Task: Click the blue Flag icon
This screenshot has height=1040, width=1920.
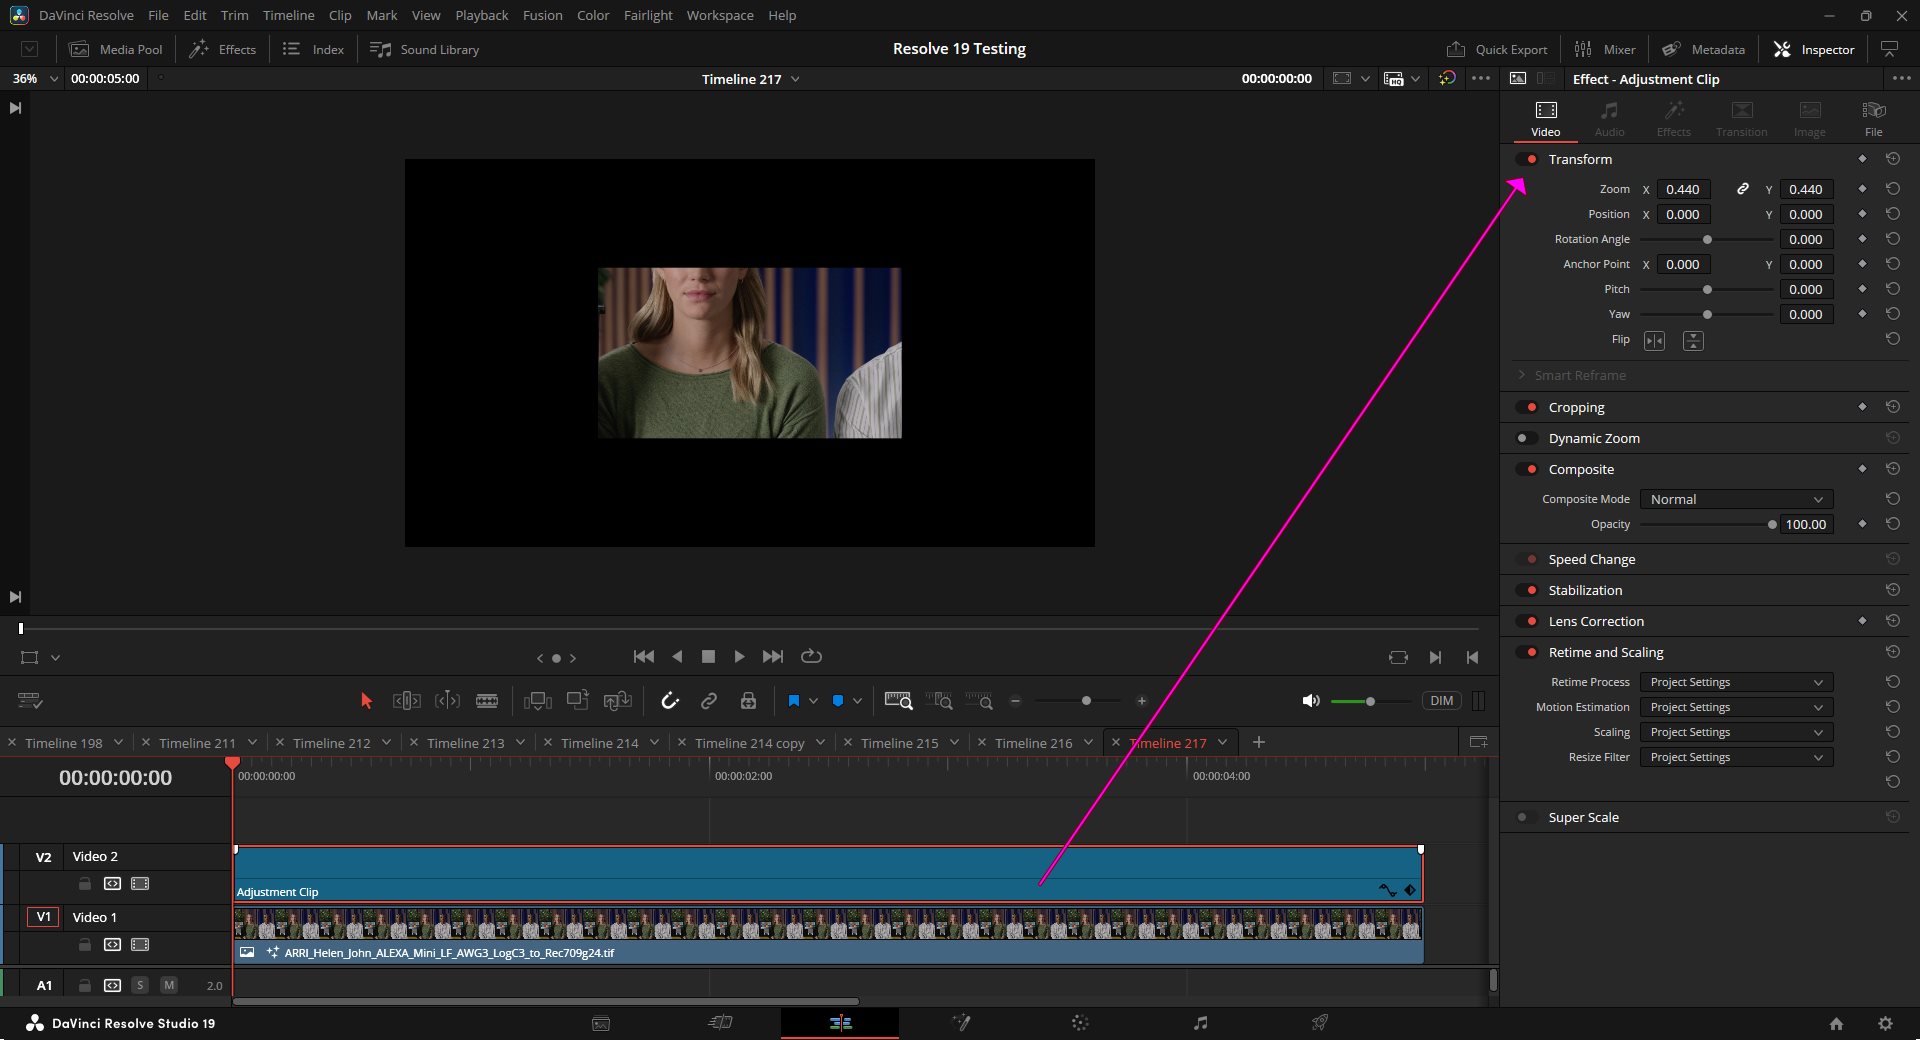Action: coord(793,701)
